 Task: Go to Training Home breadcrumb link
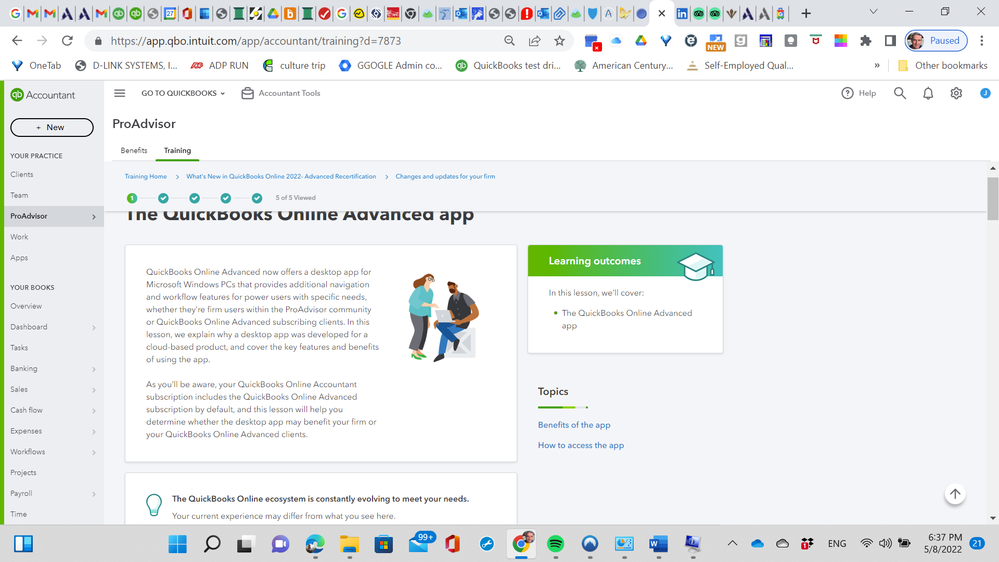coord(146,177)
